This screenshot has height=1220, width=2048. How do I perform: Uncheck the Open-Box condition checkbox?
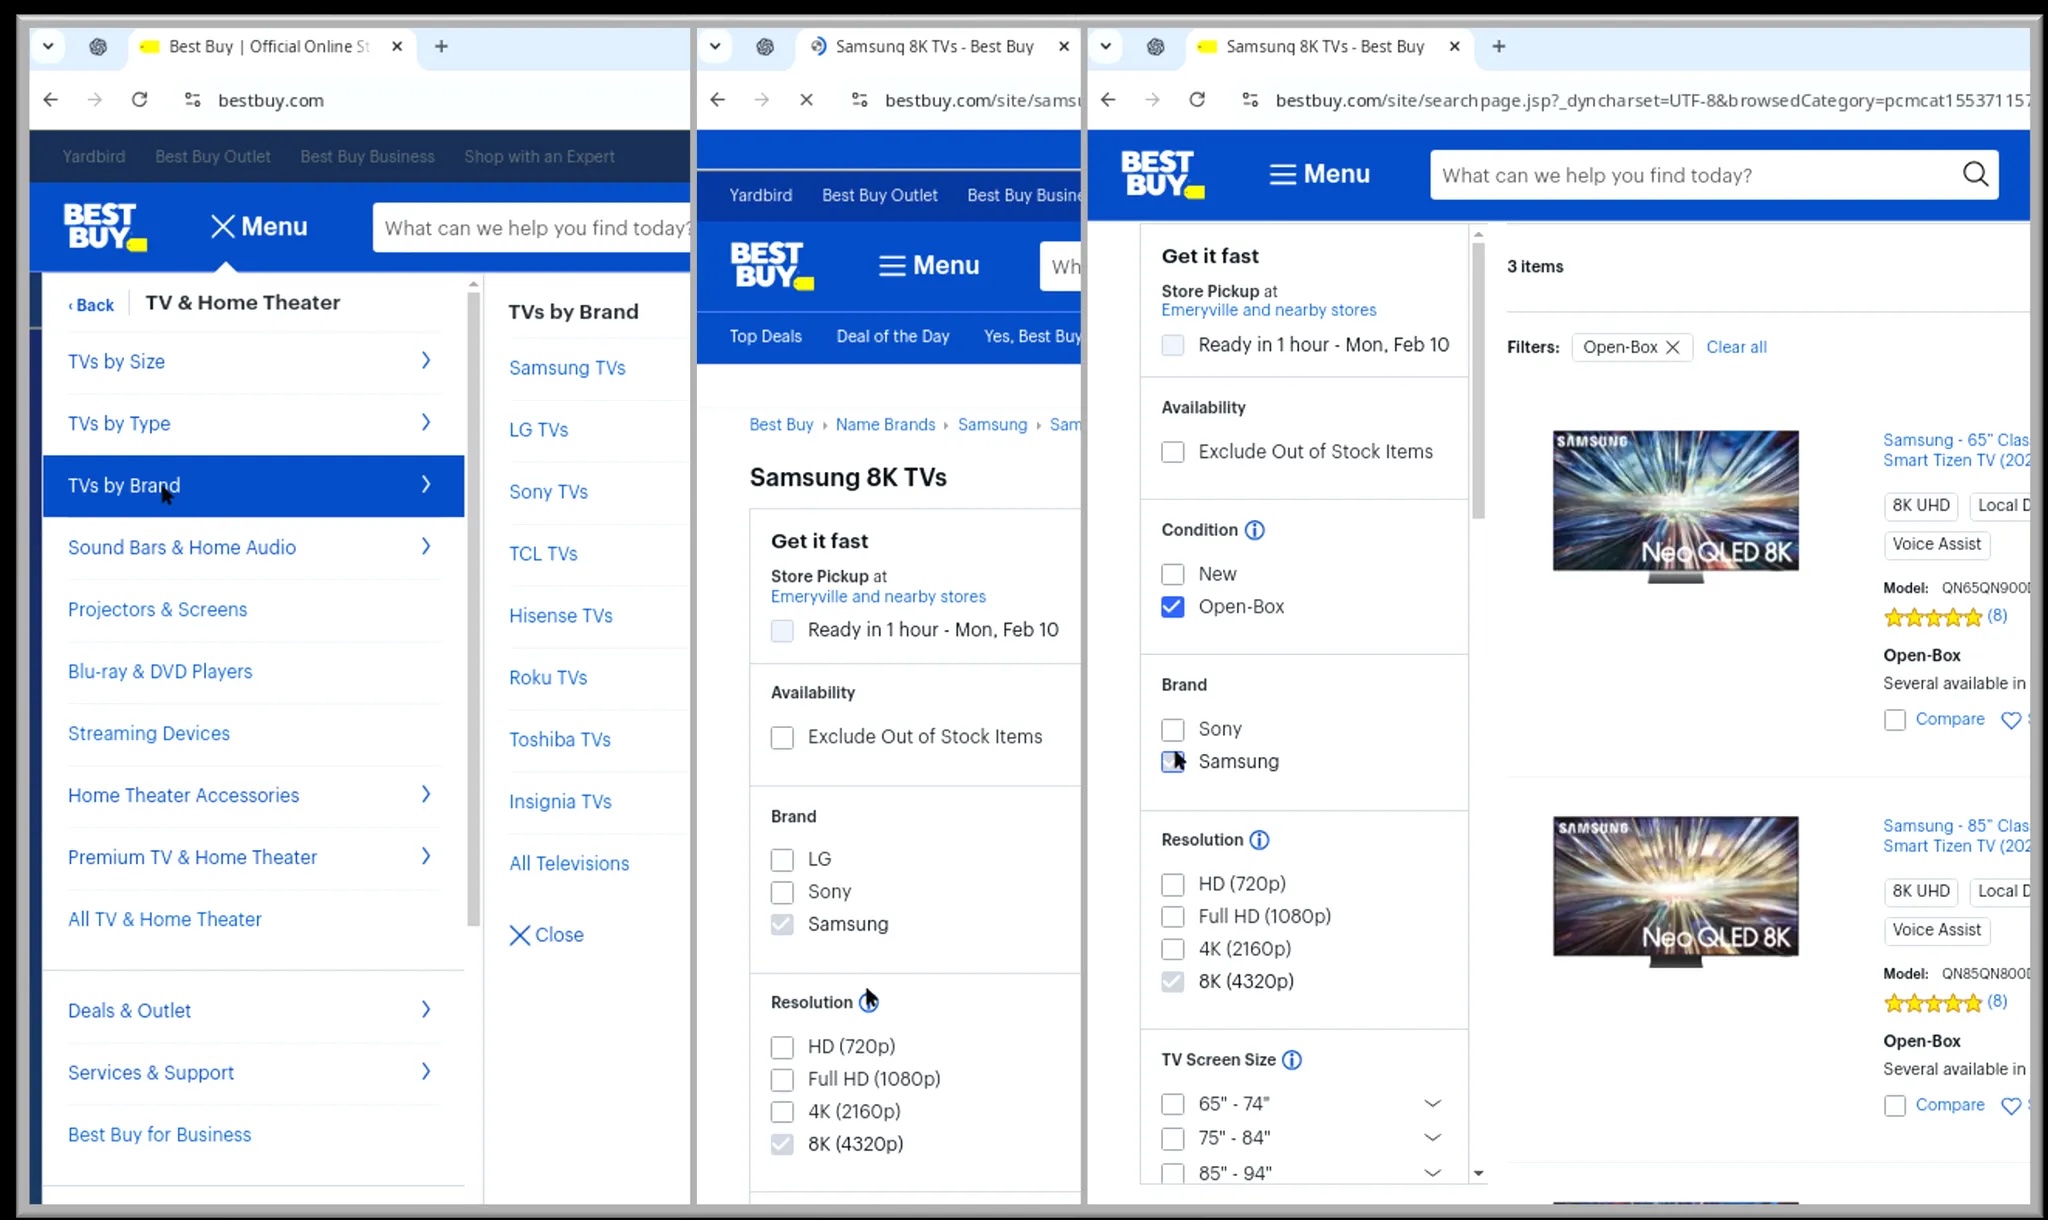coord(1172,607)
